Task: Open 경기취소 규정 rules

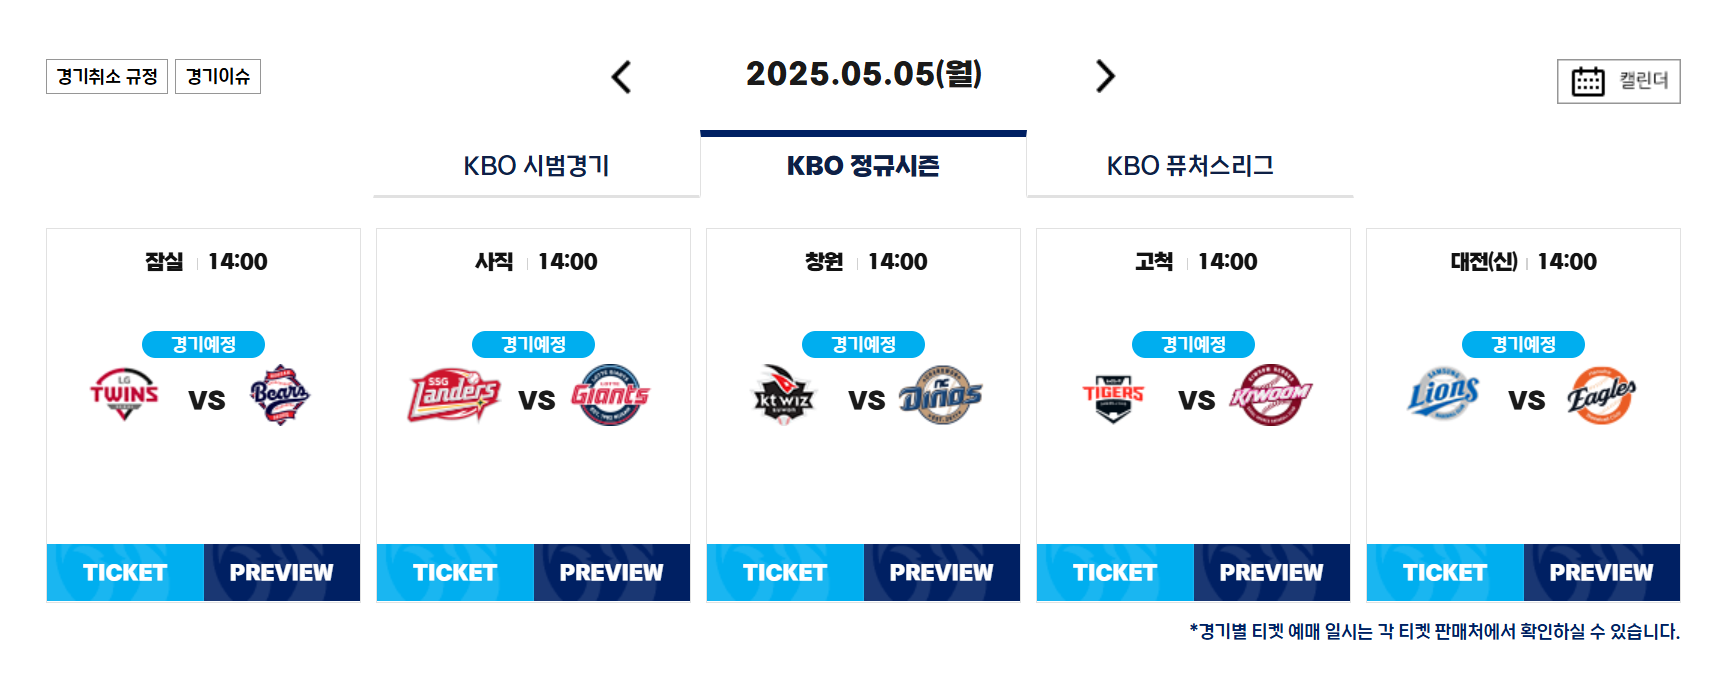Action: (107, 75)
